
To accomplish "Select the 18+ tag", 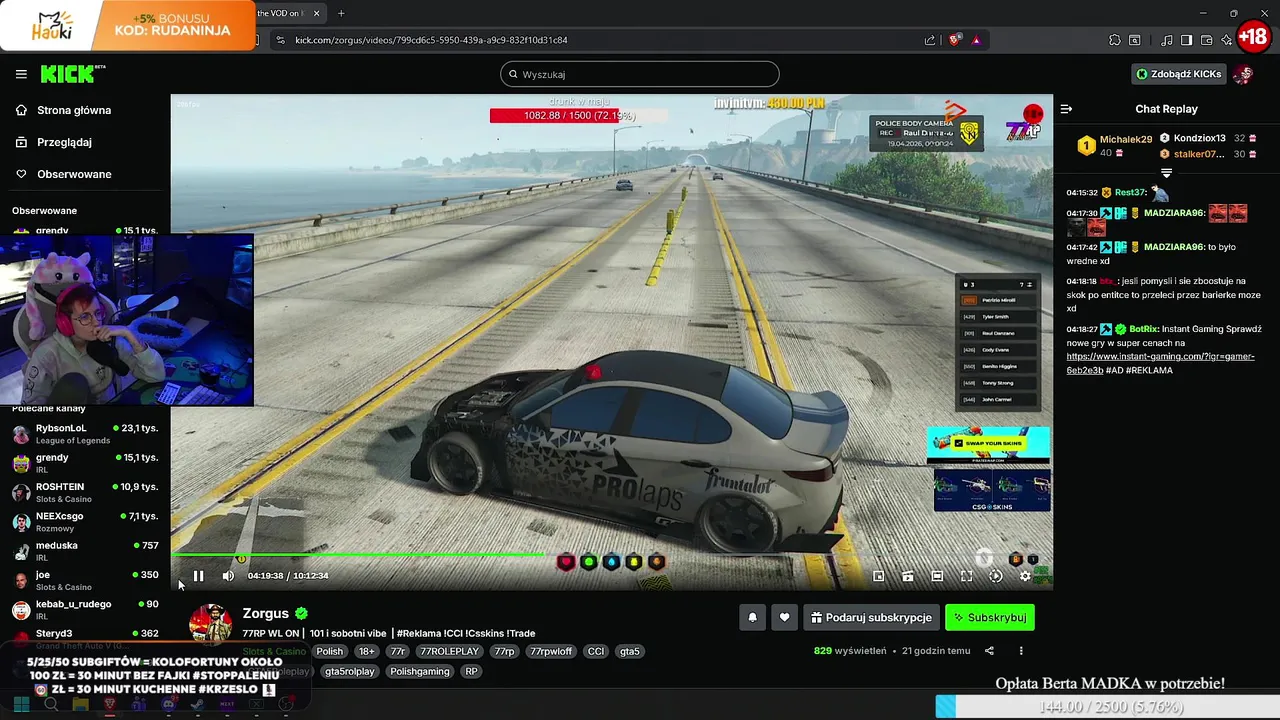I will 367,651.
